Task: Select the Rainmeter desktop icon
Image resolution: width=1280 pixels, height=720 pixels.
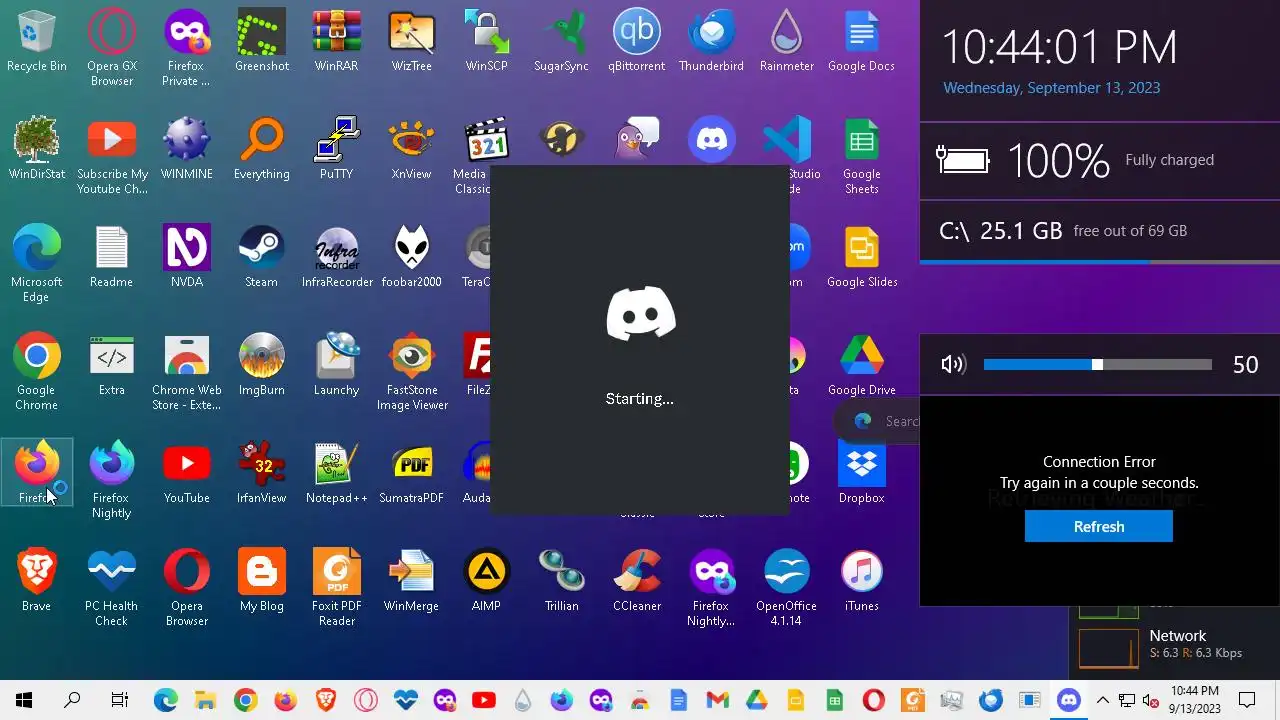Action: (786, 42)
